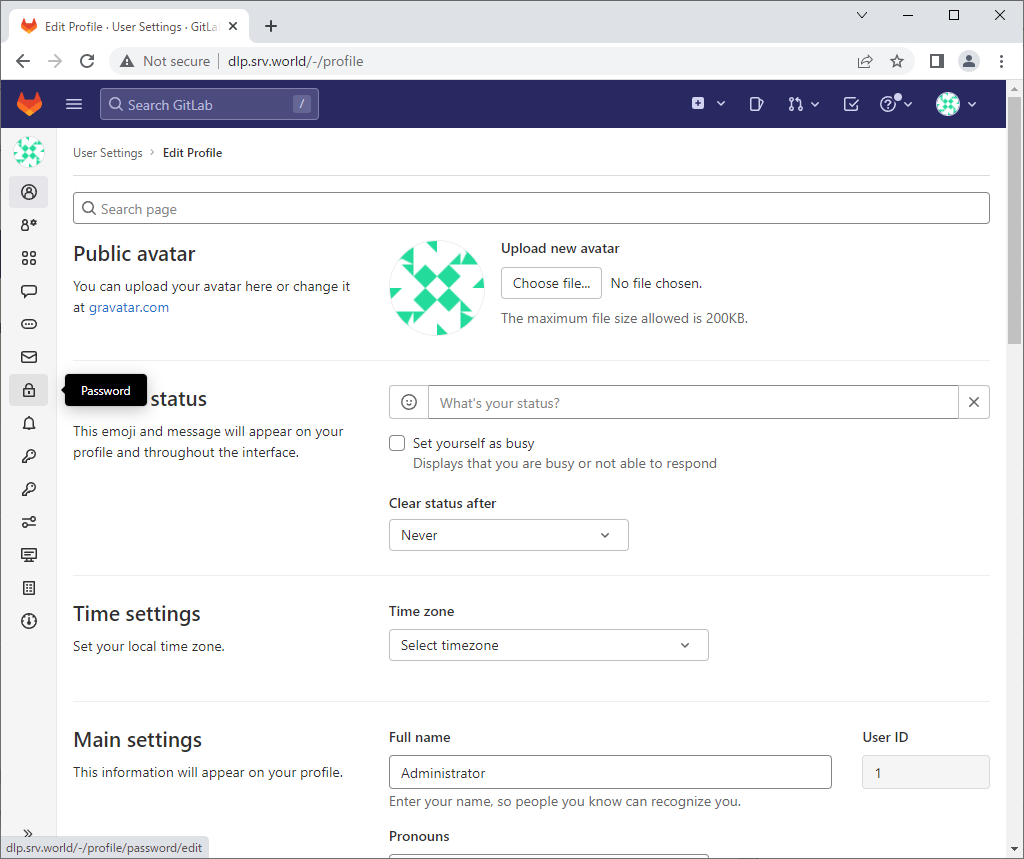Open Emails settings via the envelope icon
This screenshot has width=1024, height=859.
click(28, 356)
